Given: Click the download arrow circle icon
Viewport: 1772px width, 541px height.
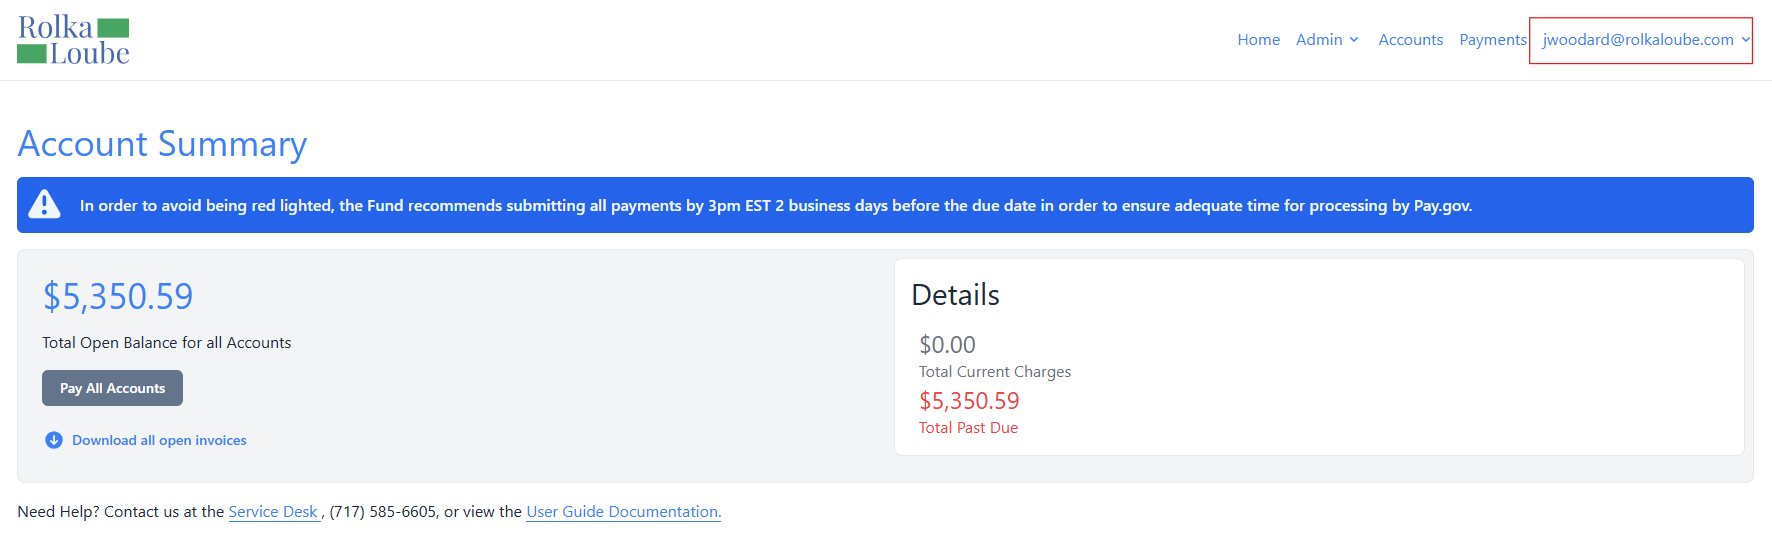Looking at the screenshot, I should click(54, 440).
